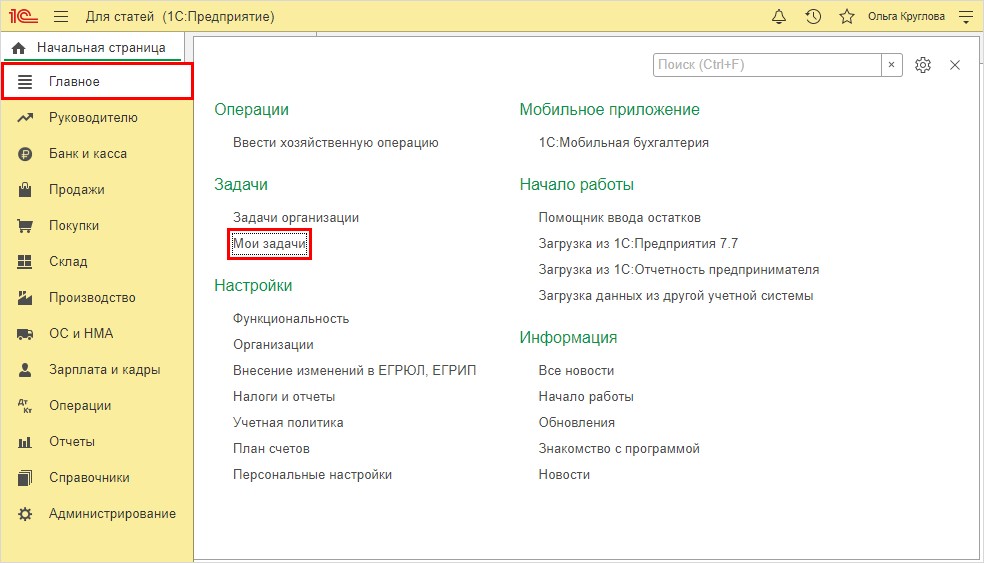
Task: Open notifications bell icon
Action: 779,16
